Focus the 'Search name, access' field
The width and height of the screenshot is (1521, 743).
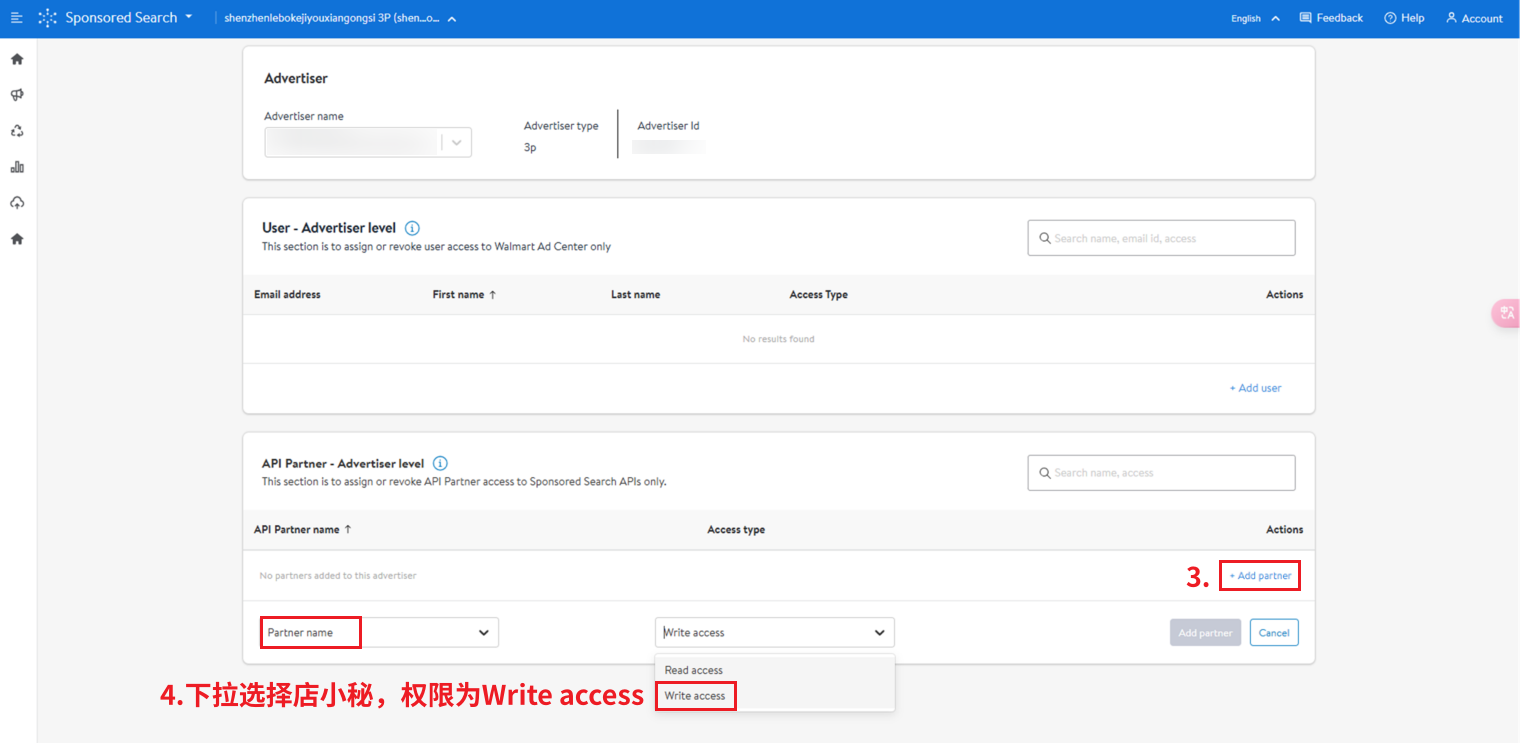1161,473
